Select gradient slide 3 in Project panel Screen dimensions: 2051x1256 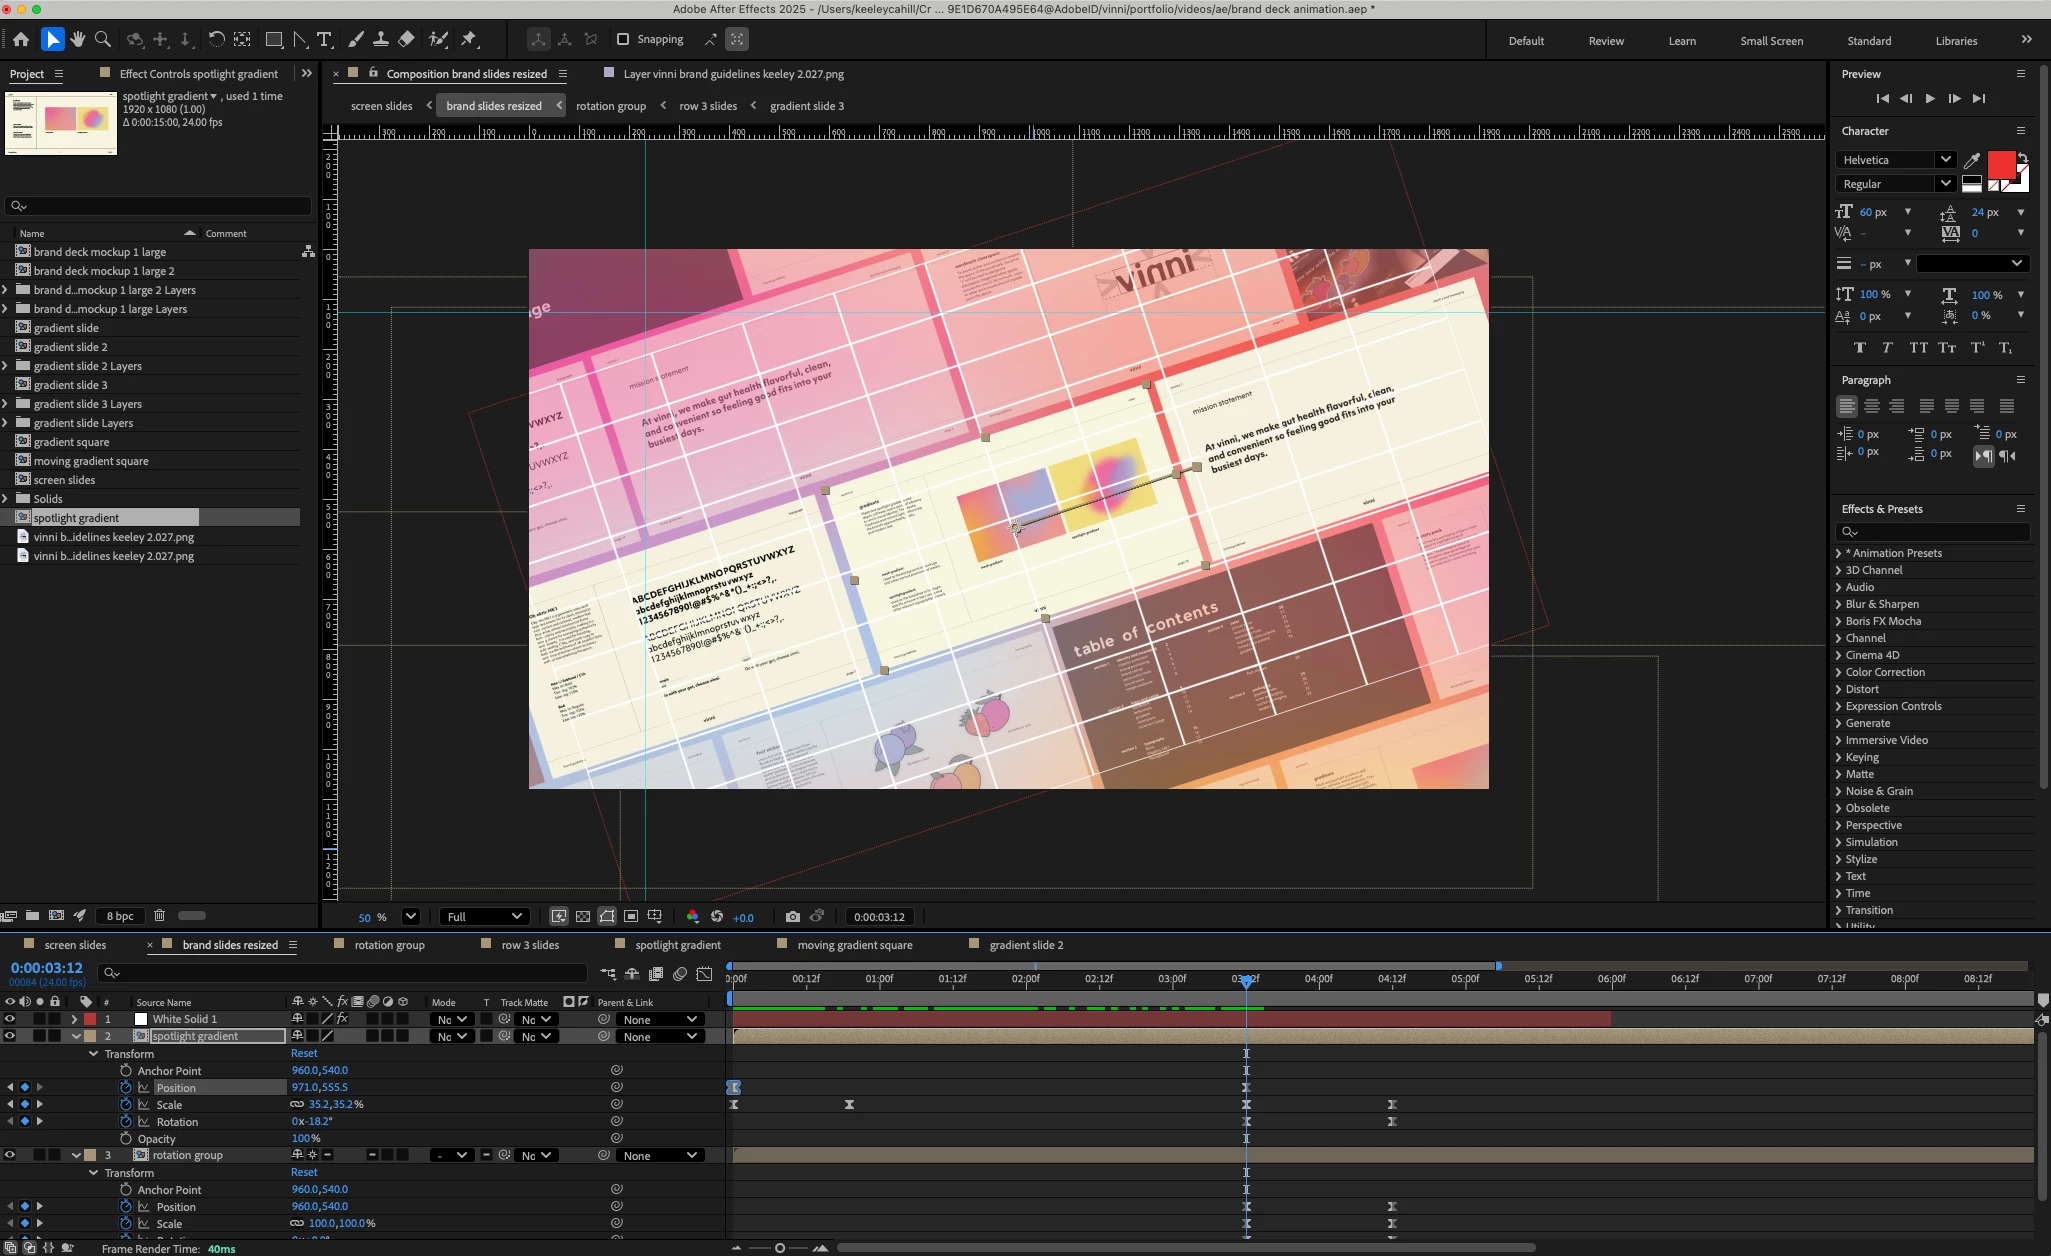pos(70,385)
